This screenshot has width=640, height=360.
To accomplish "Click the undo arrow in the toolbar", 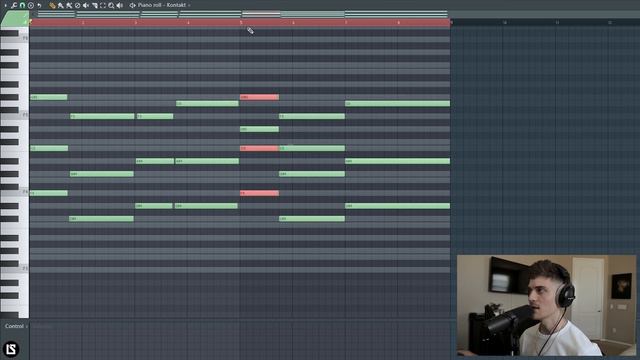I will [39, 5].
